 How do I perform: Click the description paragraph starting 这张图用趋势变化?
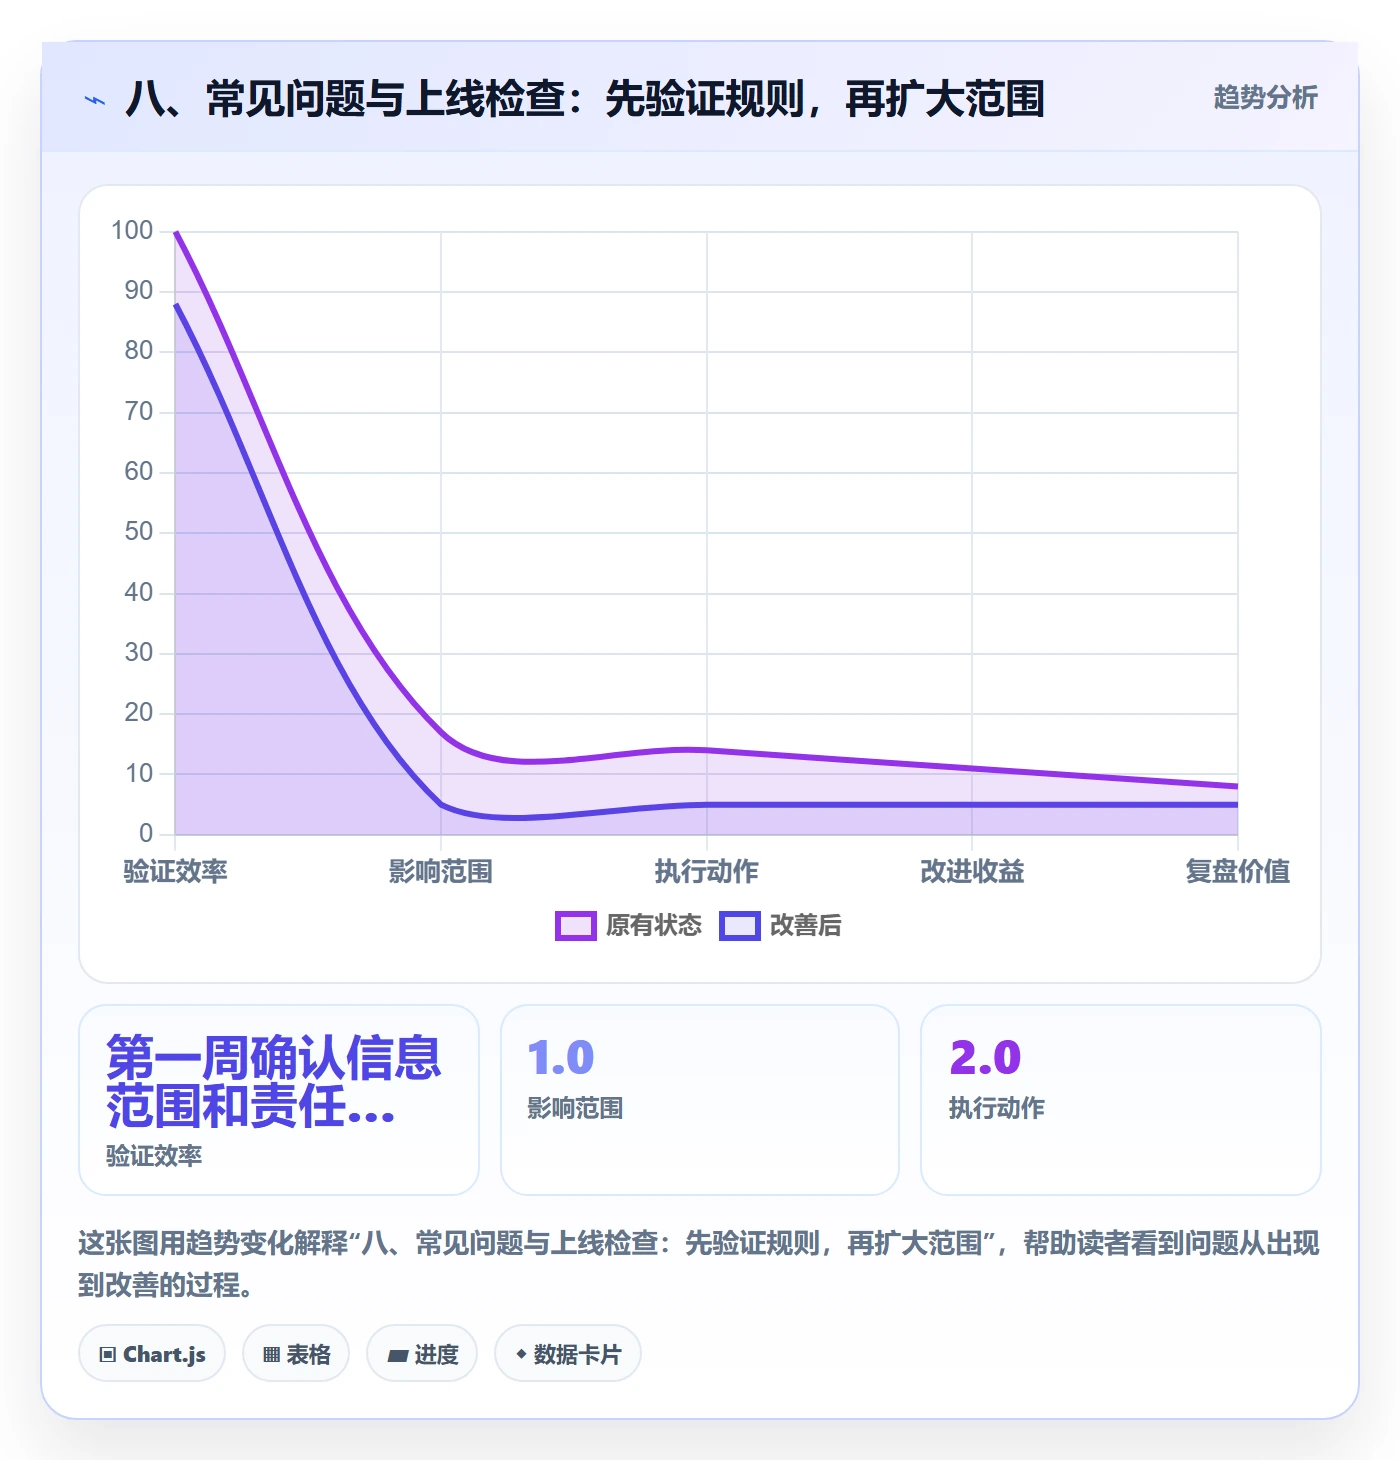tap(699, 1264)
